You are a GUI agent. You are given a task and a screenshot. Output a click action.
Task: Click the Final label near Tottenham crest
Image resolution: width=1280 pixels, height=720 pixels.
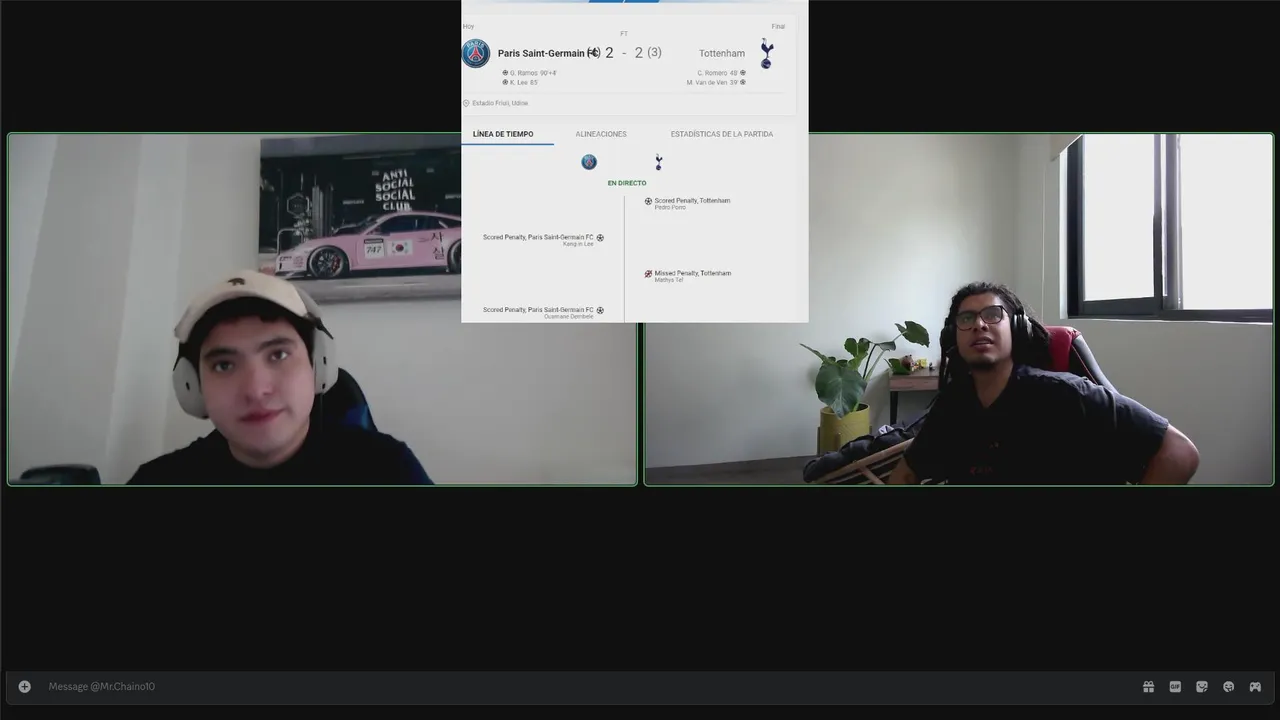[x=778, y=27]
